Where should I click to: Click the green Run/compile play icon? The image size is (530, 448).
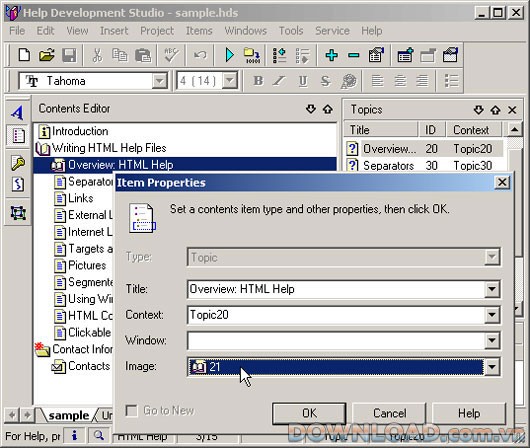[230, 55]
